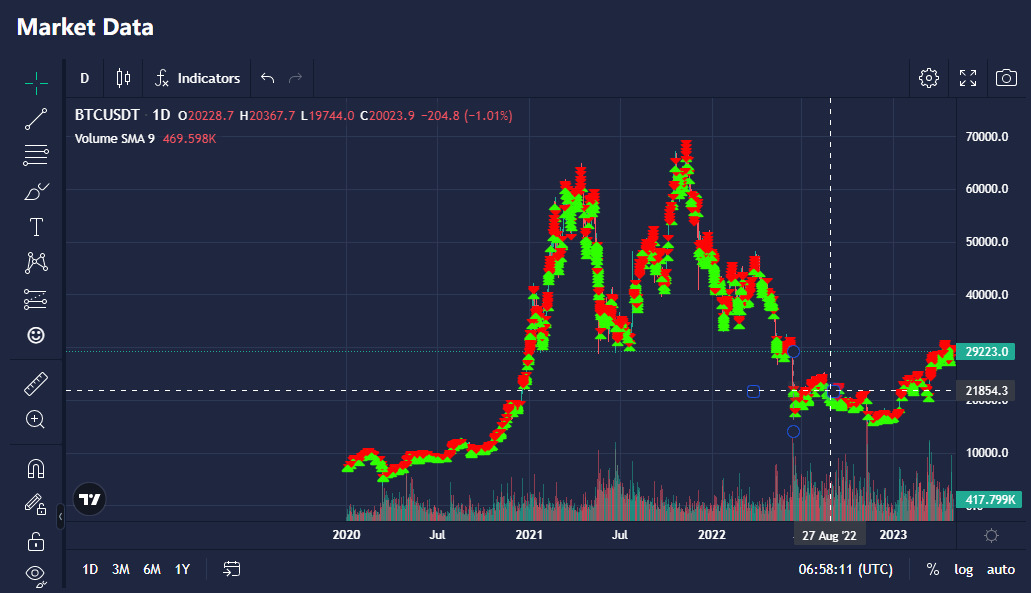Select the trend line drawing tool
Viewport: 1031px width, 593px height.
tap(36, 119)
